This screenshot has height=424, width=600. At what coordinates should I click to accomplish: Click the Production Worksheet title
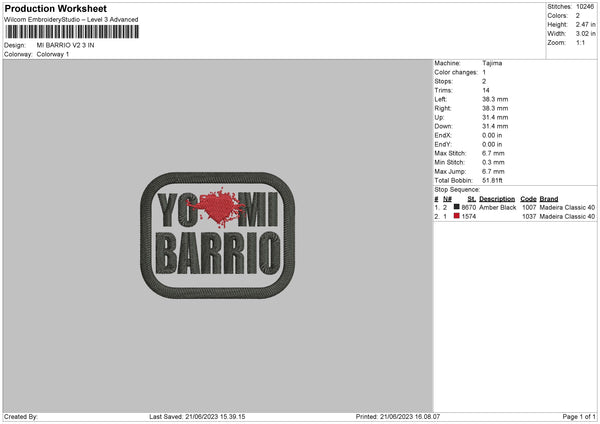pos(55,8)
